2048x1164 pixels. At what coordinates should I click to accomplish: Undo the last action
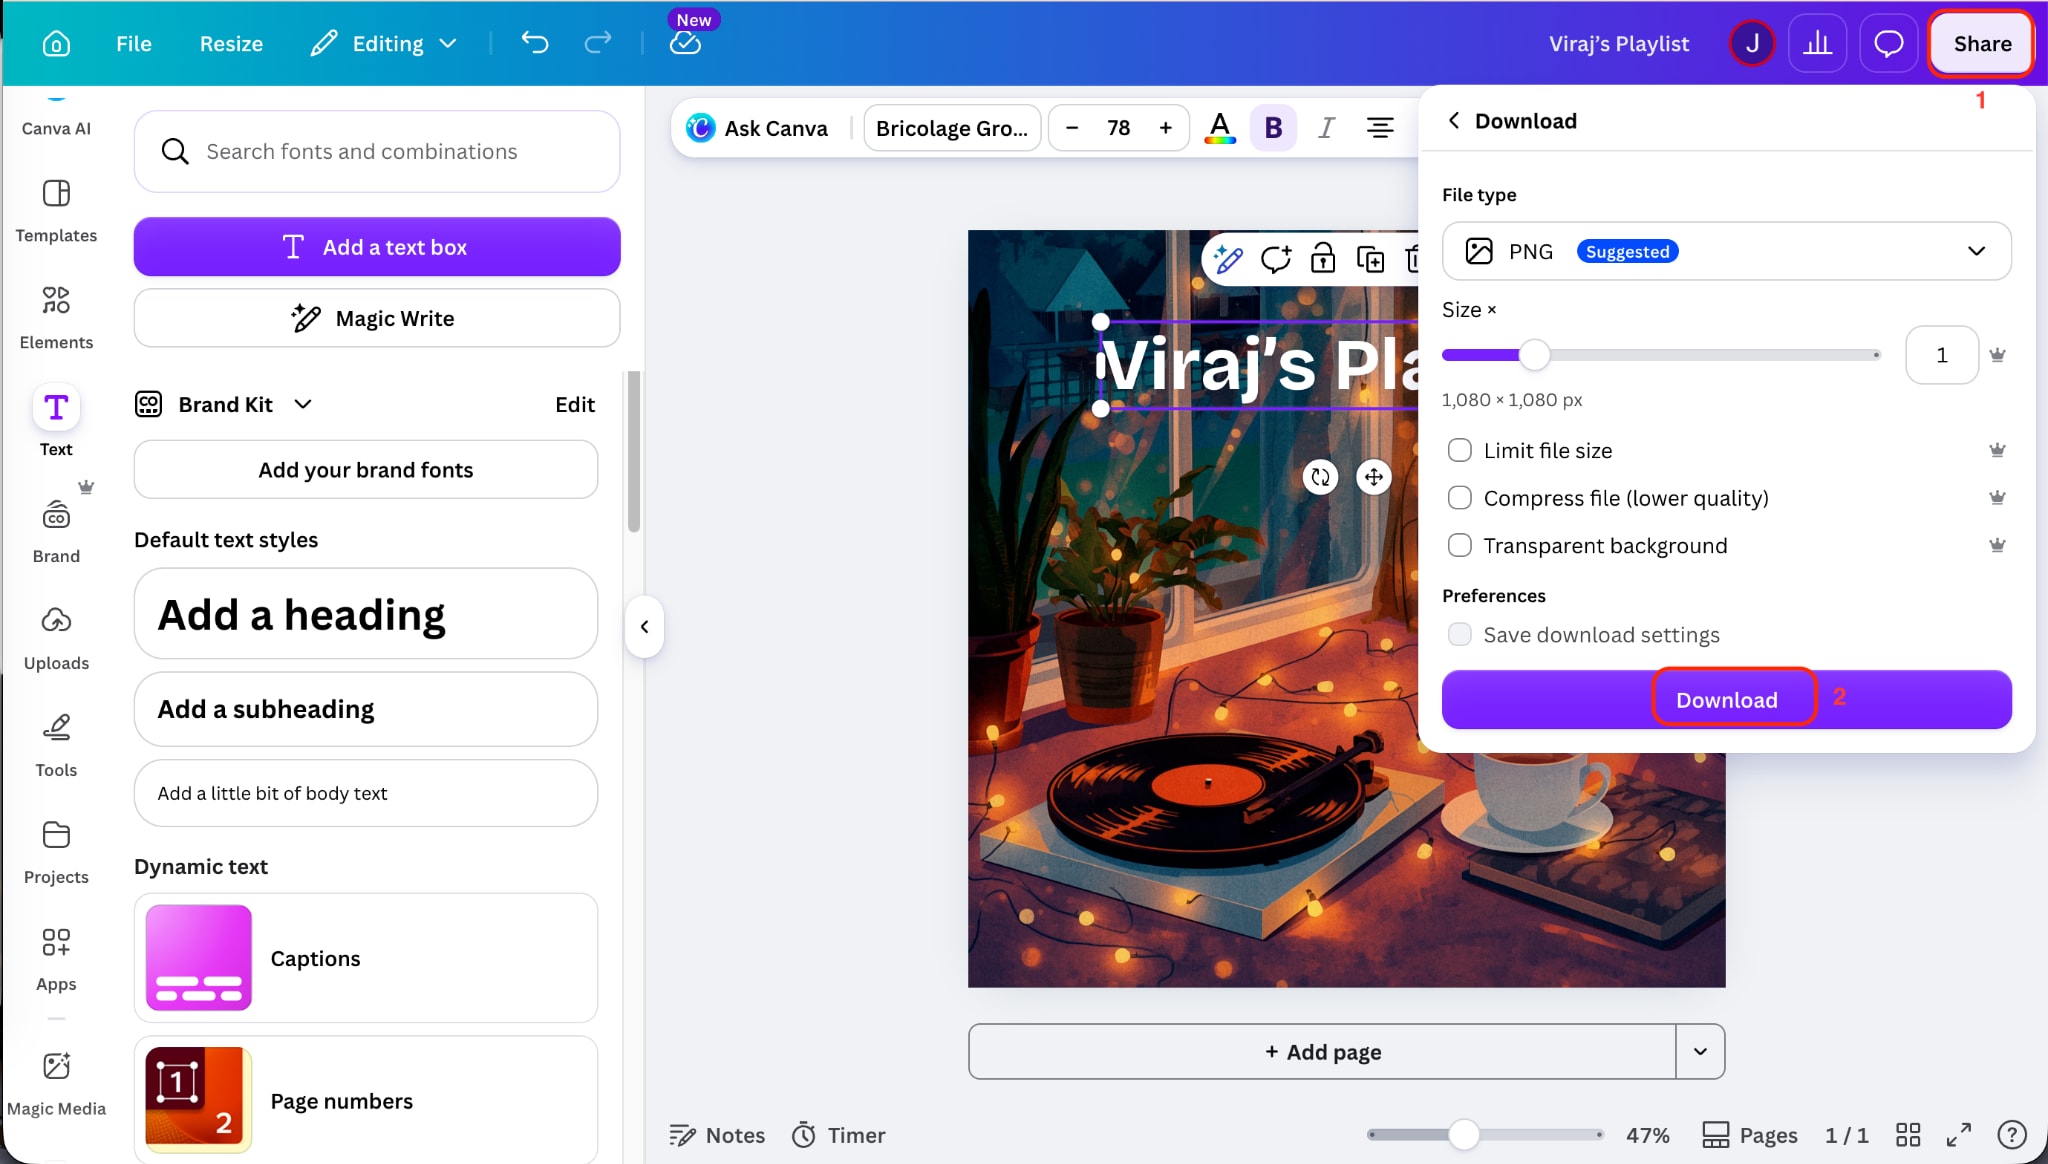tap(535, 43)
